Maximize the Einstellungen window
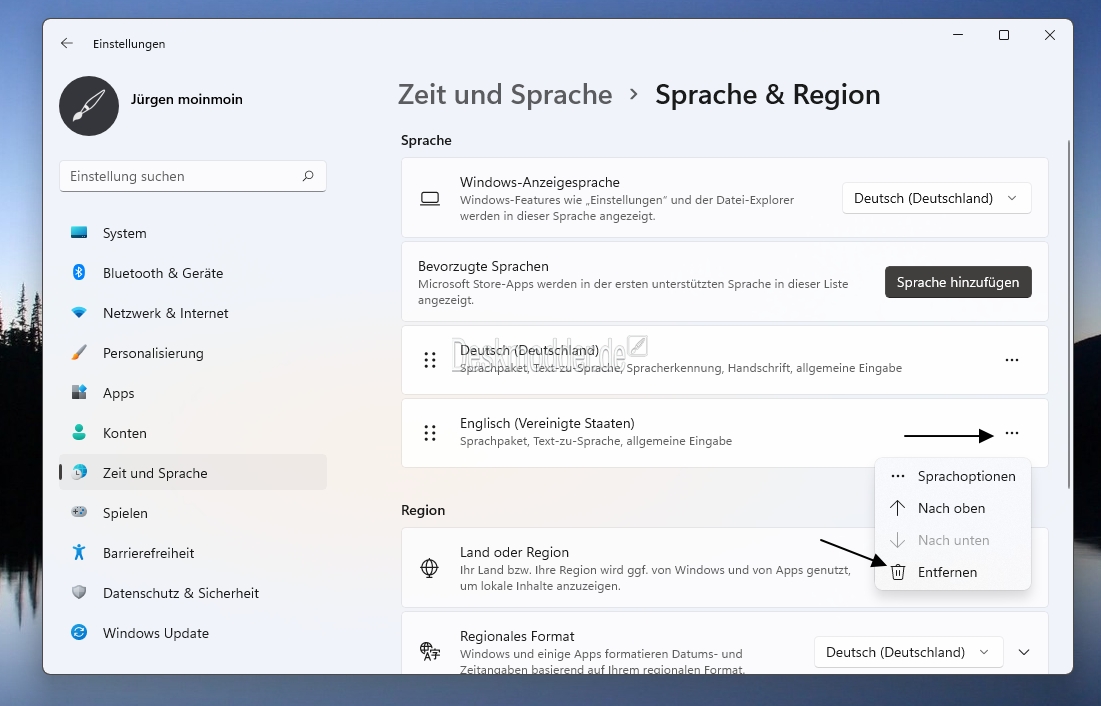This screenshot has height=706, width=1101. tap(1004, 35)
